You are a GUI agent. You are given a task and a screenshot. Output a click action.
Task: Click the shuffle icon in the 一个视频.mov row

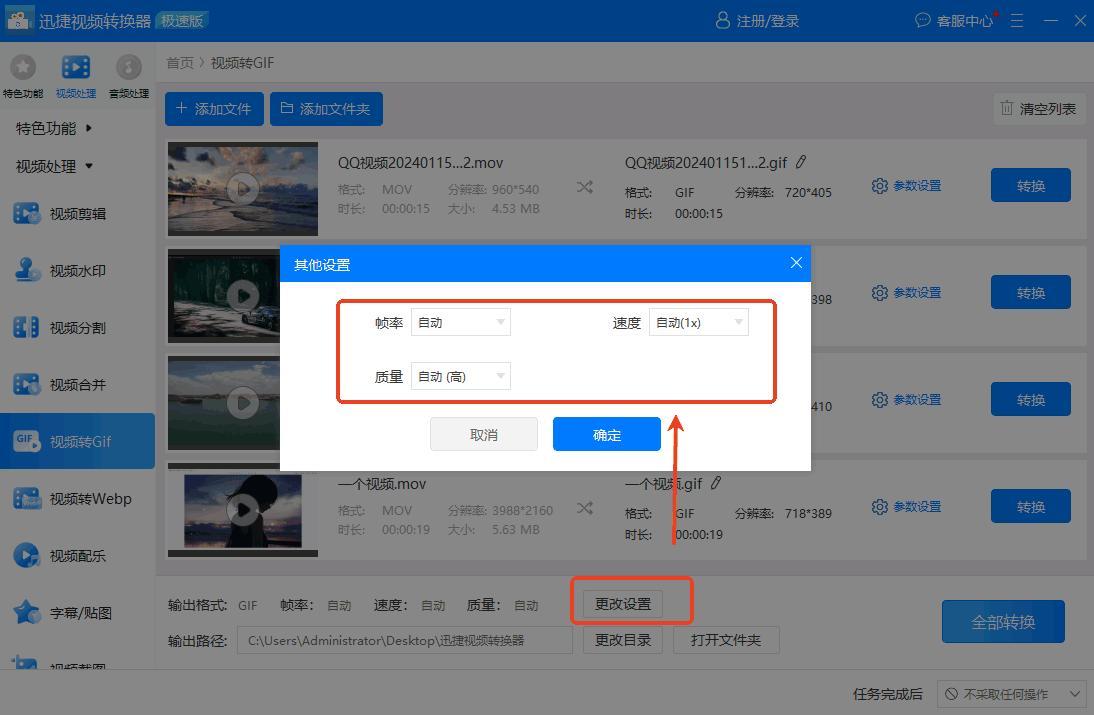(x=585, y=508)
